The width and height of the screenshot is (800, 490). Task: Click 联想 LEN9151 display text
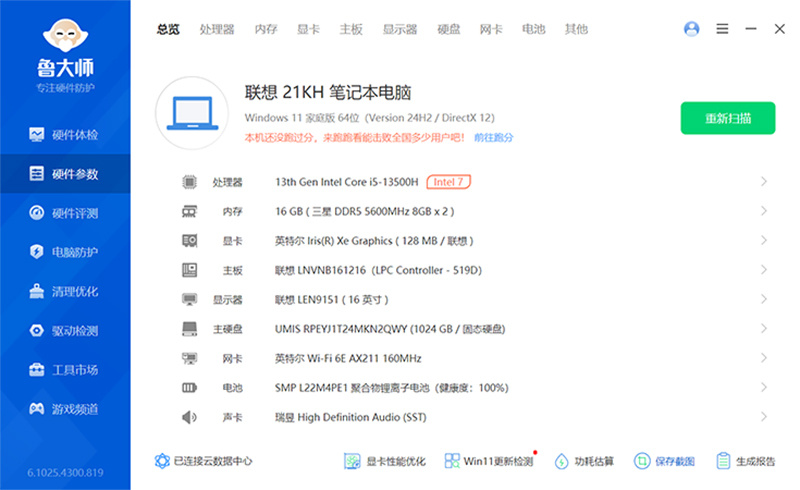(332, 300)
